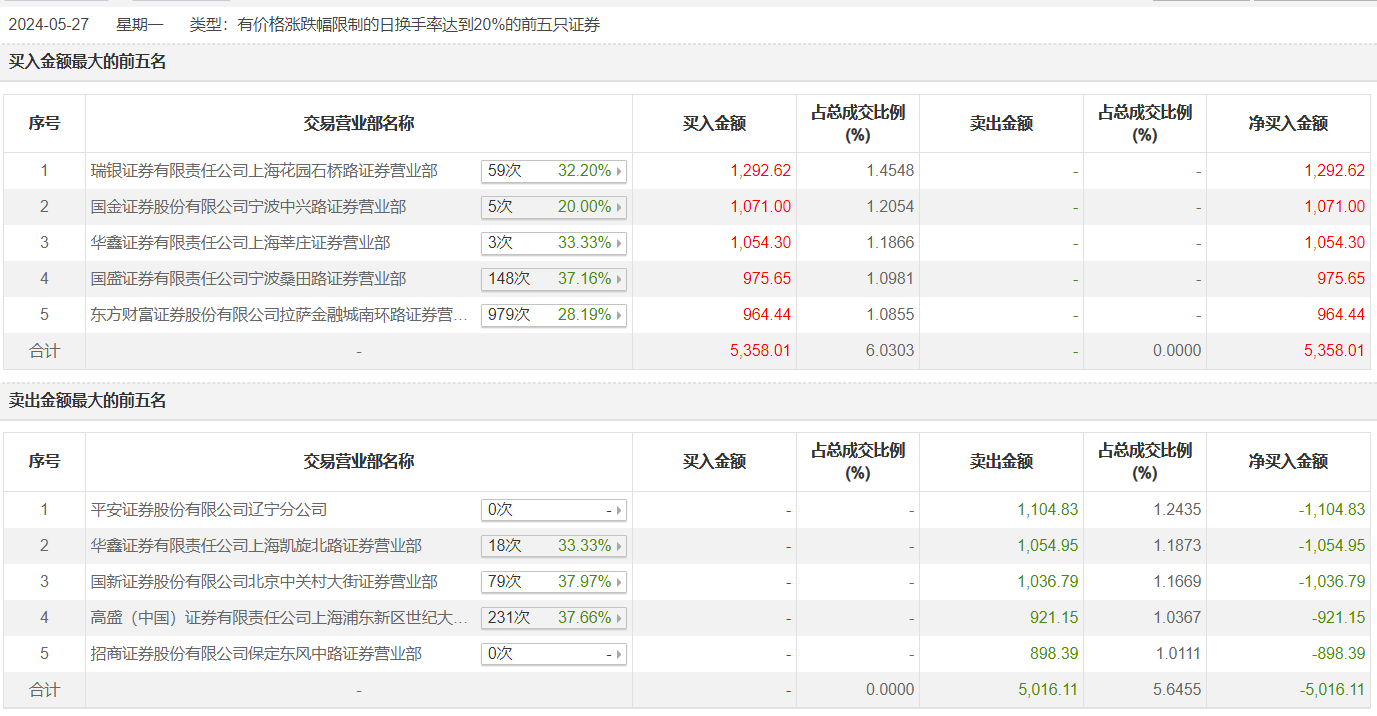Open 瑞银证券有限责任公司上海花园石桥路证券营业部 link
This screenshot has height=716, width=1377.
(x=264, y=171)
